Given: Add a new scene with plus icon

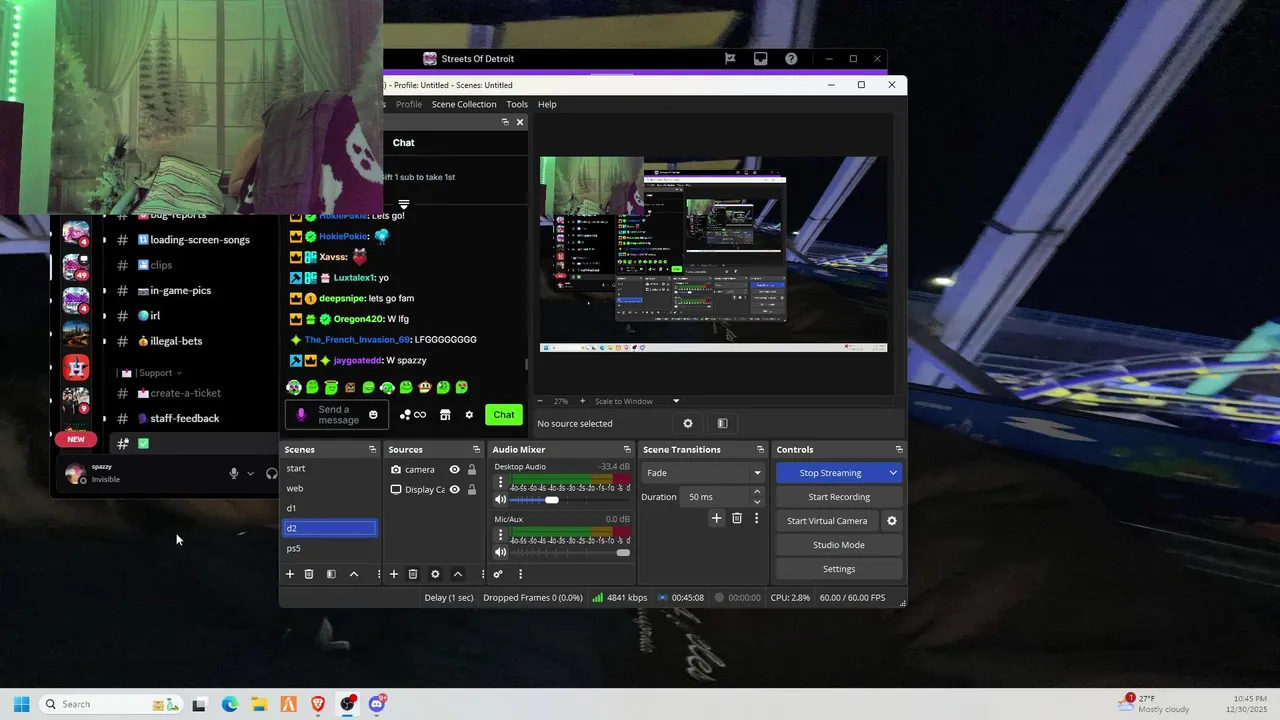Looking at the screenshot, I should pos(290,574).
